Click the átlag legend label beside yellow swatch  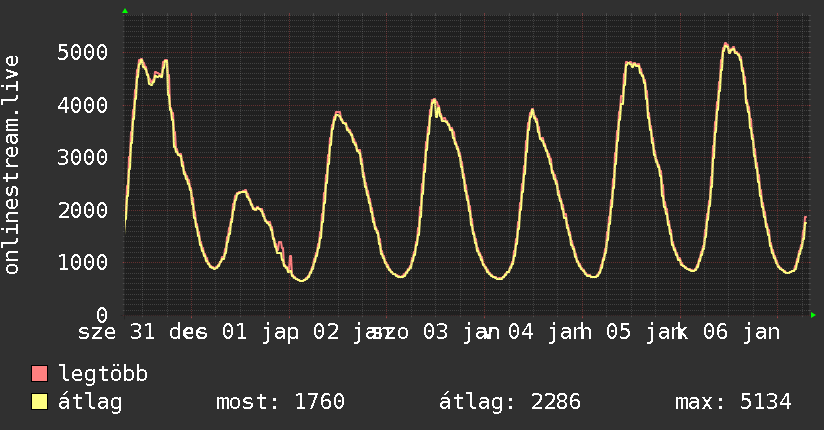pos(90,402)
